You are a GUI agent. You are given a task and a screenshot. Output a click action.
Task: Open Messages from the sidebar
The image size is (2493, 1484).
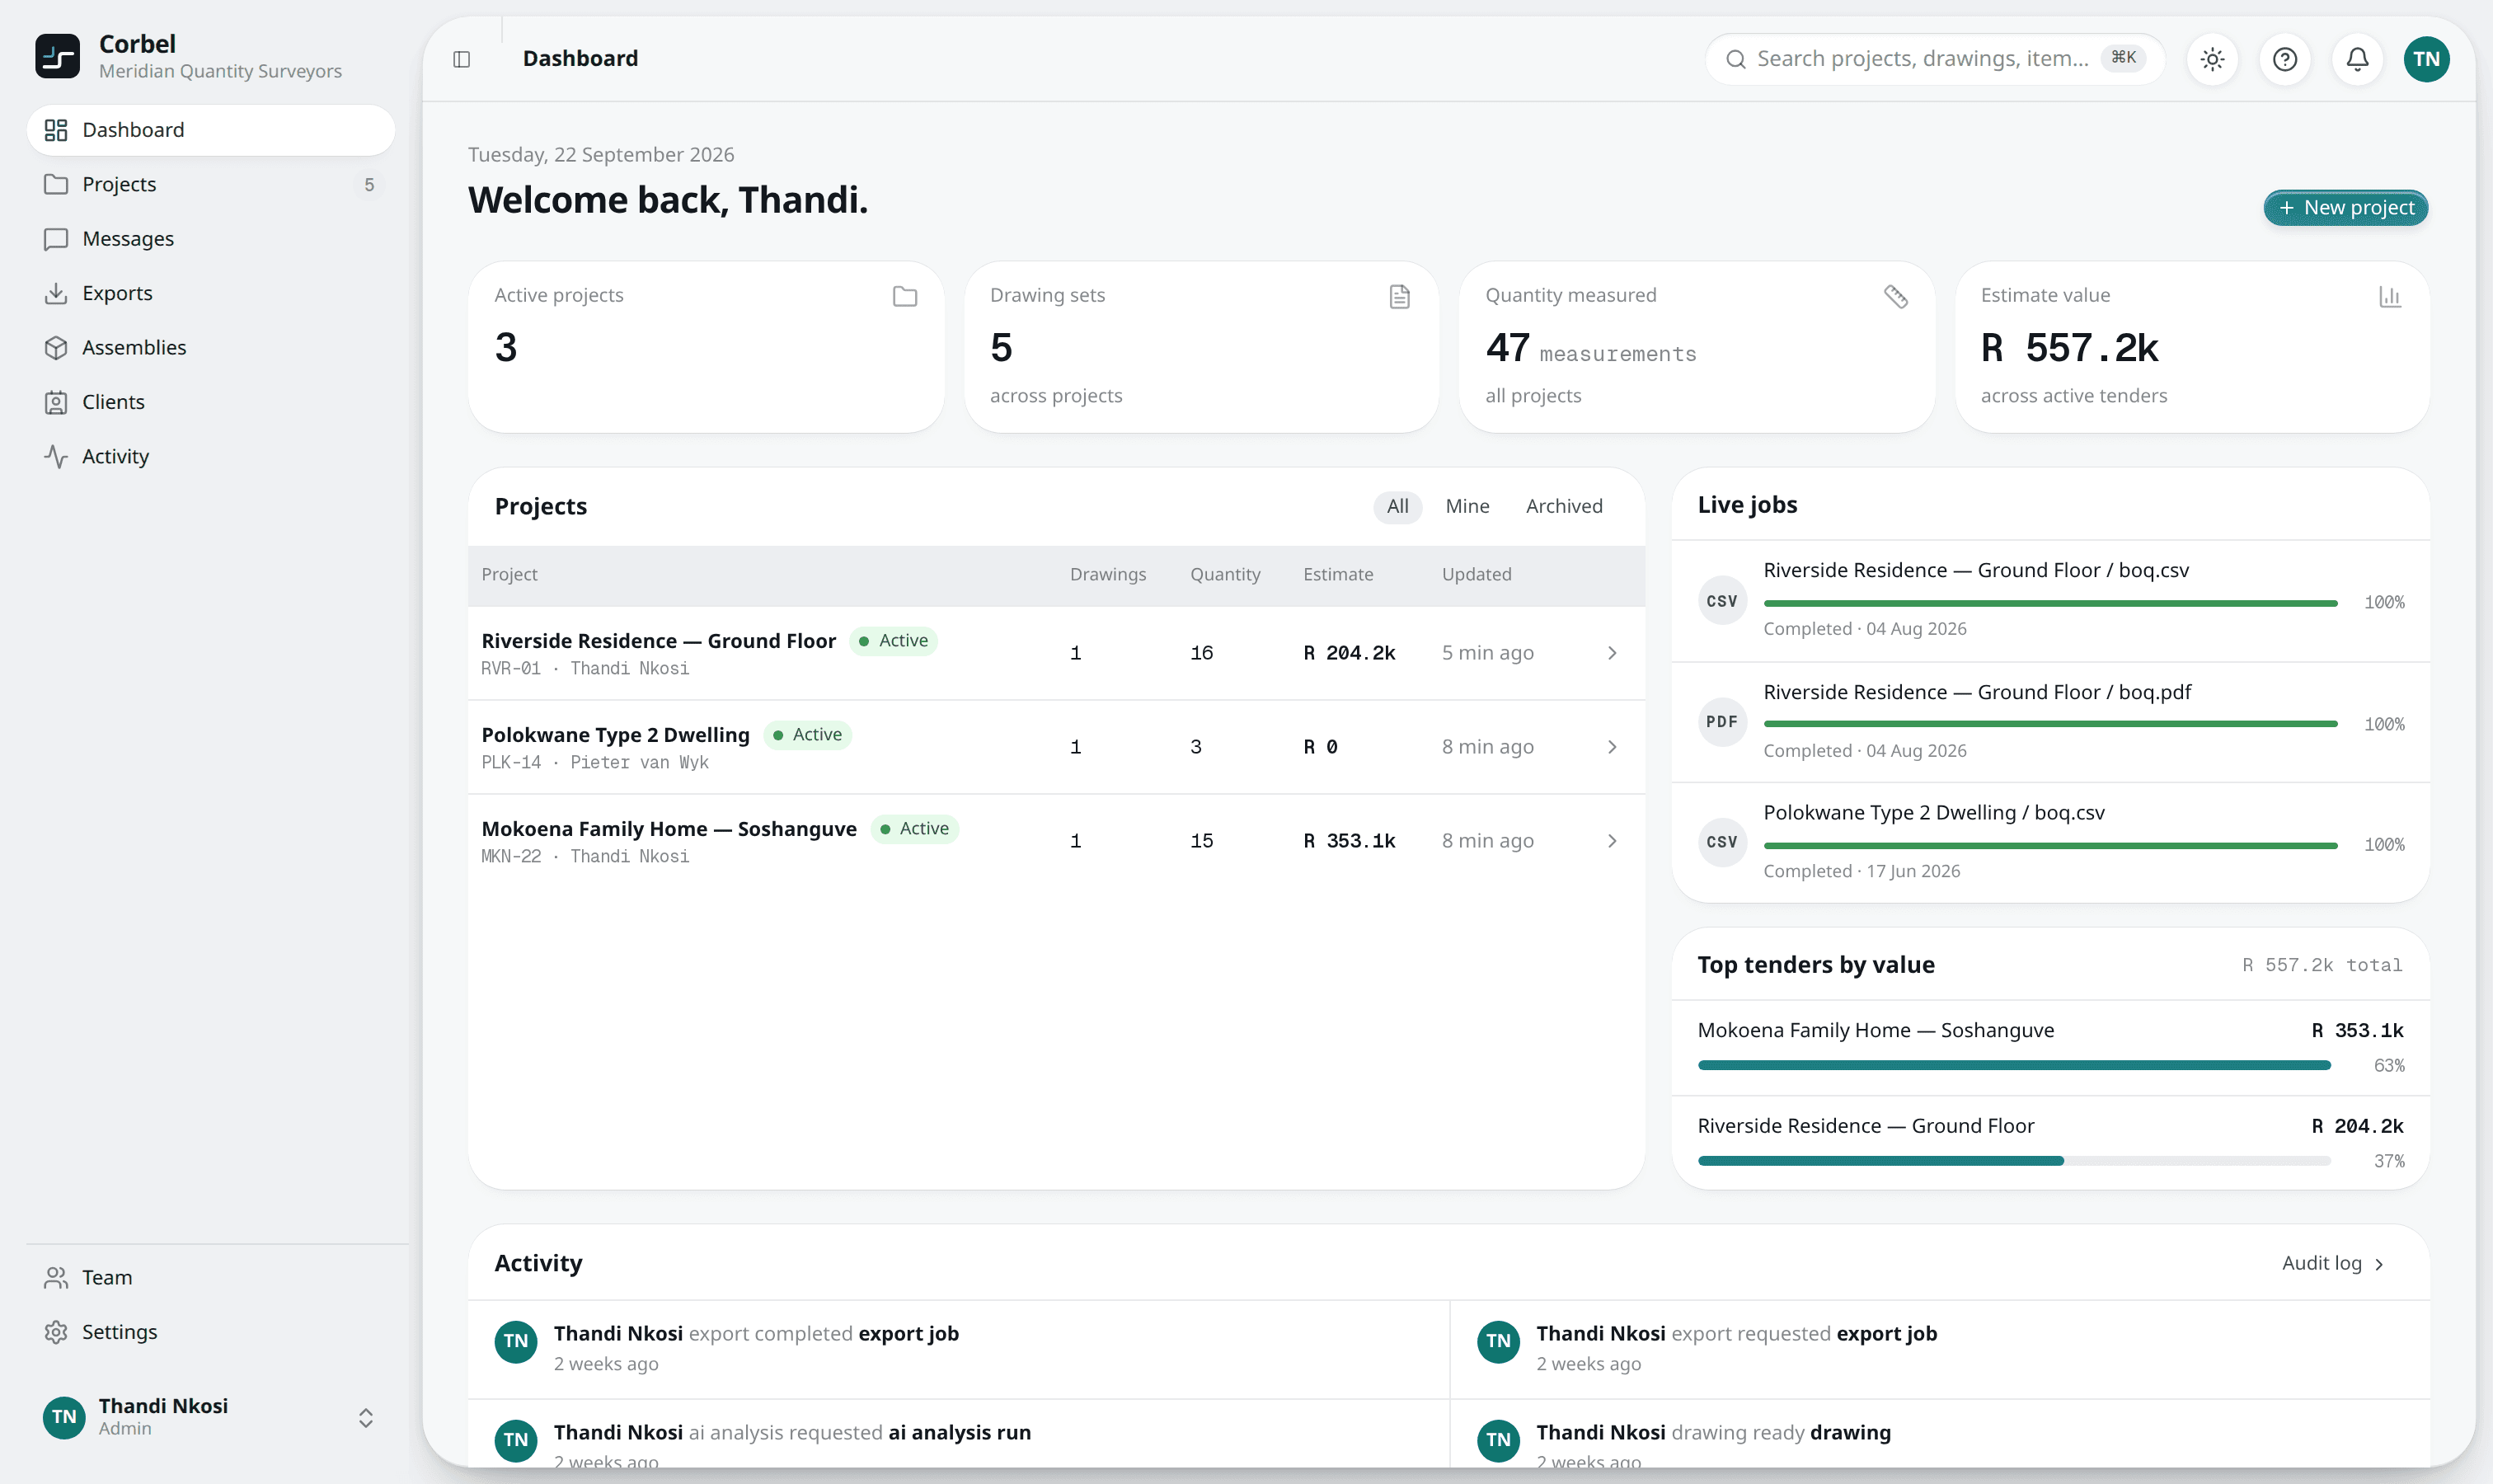(211, 239)
